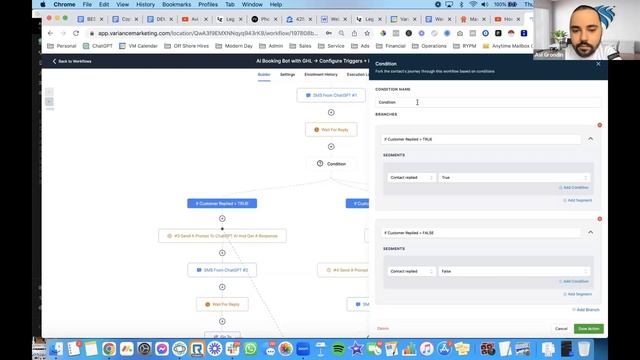Open the ChatGPT bookmark
Image resolution: width=640 pixels, height=360 pixels.
coord(98,46)
